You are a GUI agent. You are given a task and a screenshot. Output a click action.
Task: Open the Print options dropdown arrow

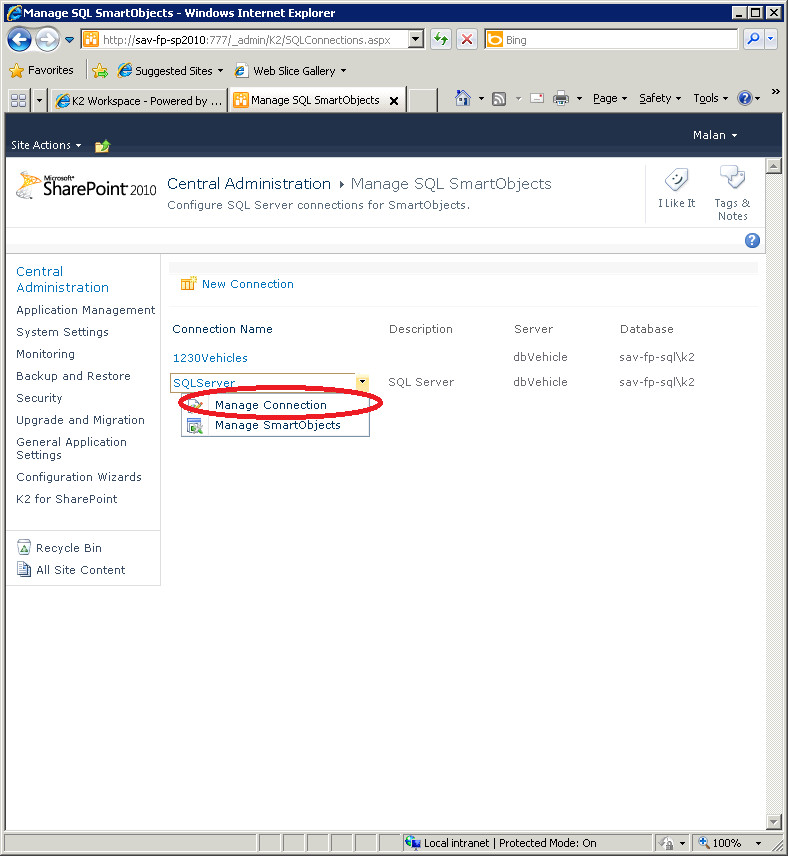[x=579, y=99]
